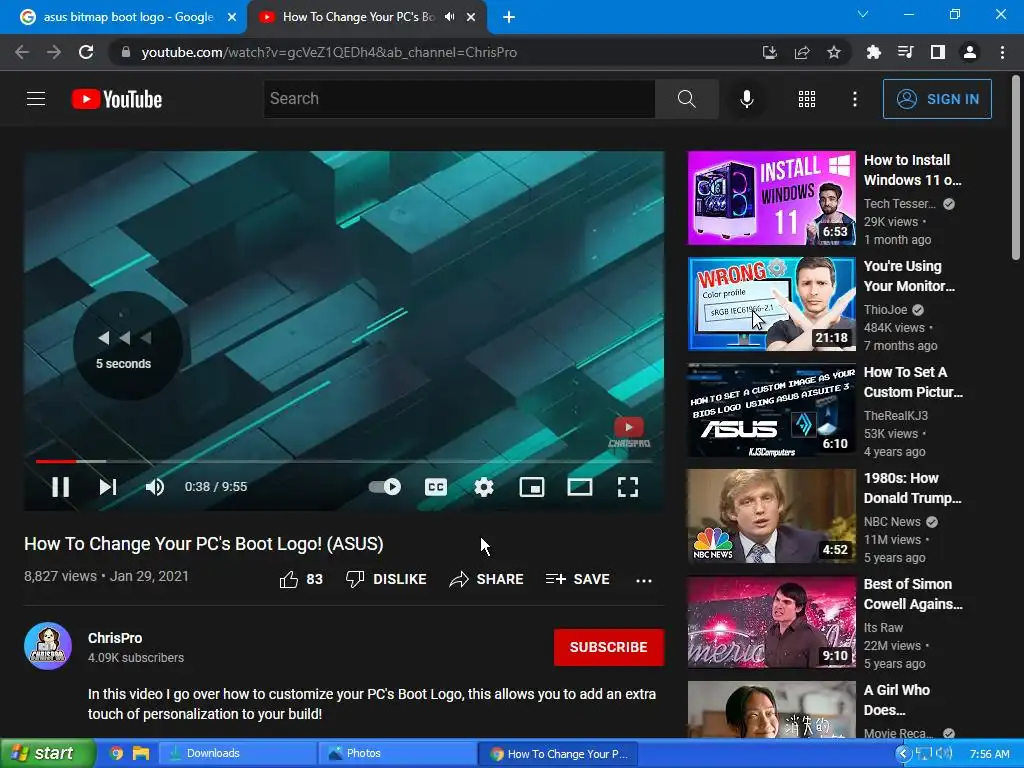Toggle the browser side panel icon
This screenshot has width=1024, height=768.
coord(938,52)
